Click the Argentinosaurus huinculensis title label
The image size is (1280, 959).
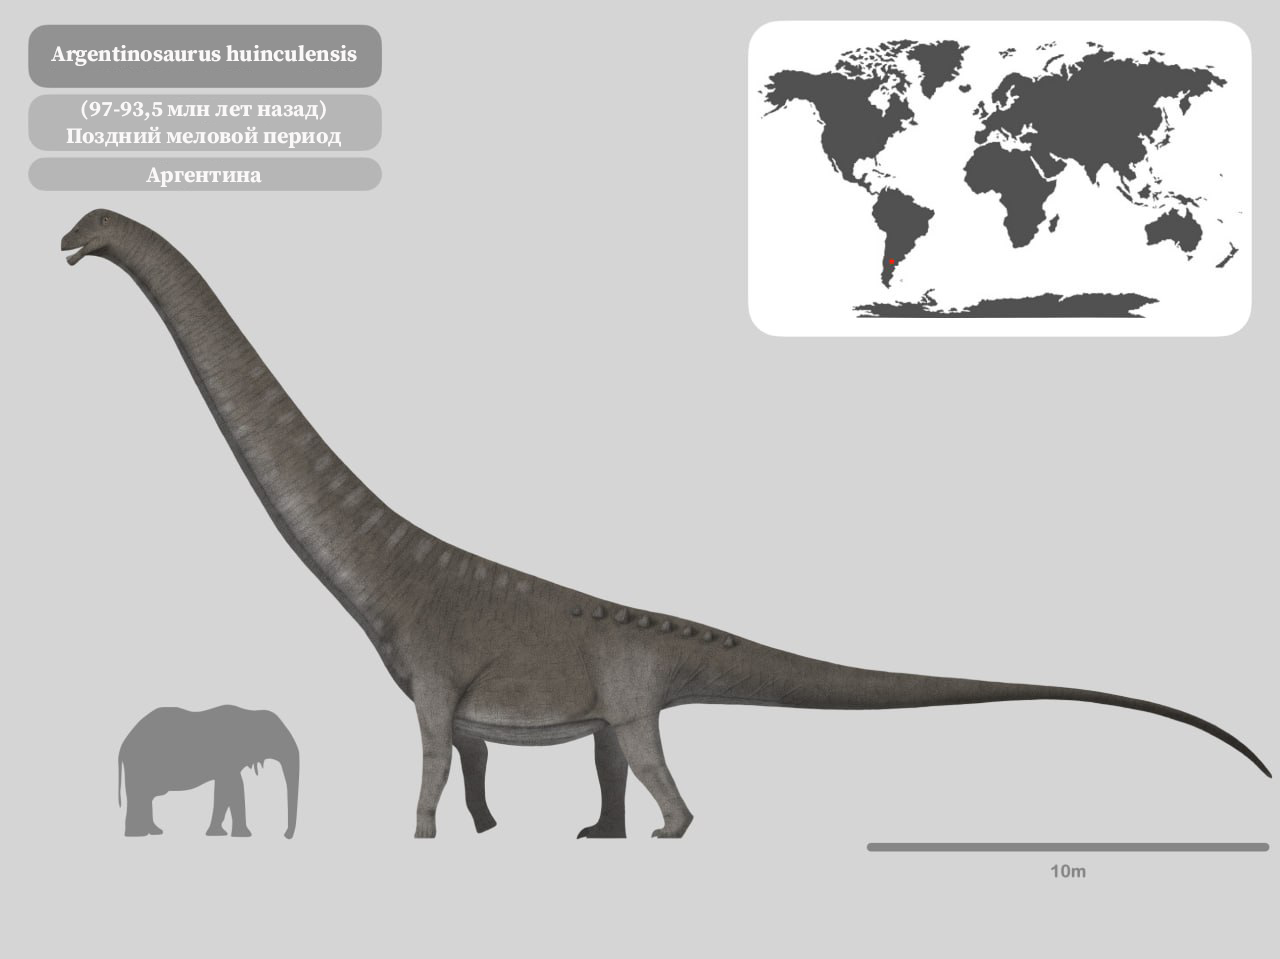(x=204, y=54)
